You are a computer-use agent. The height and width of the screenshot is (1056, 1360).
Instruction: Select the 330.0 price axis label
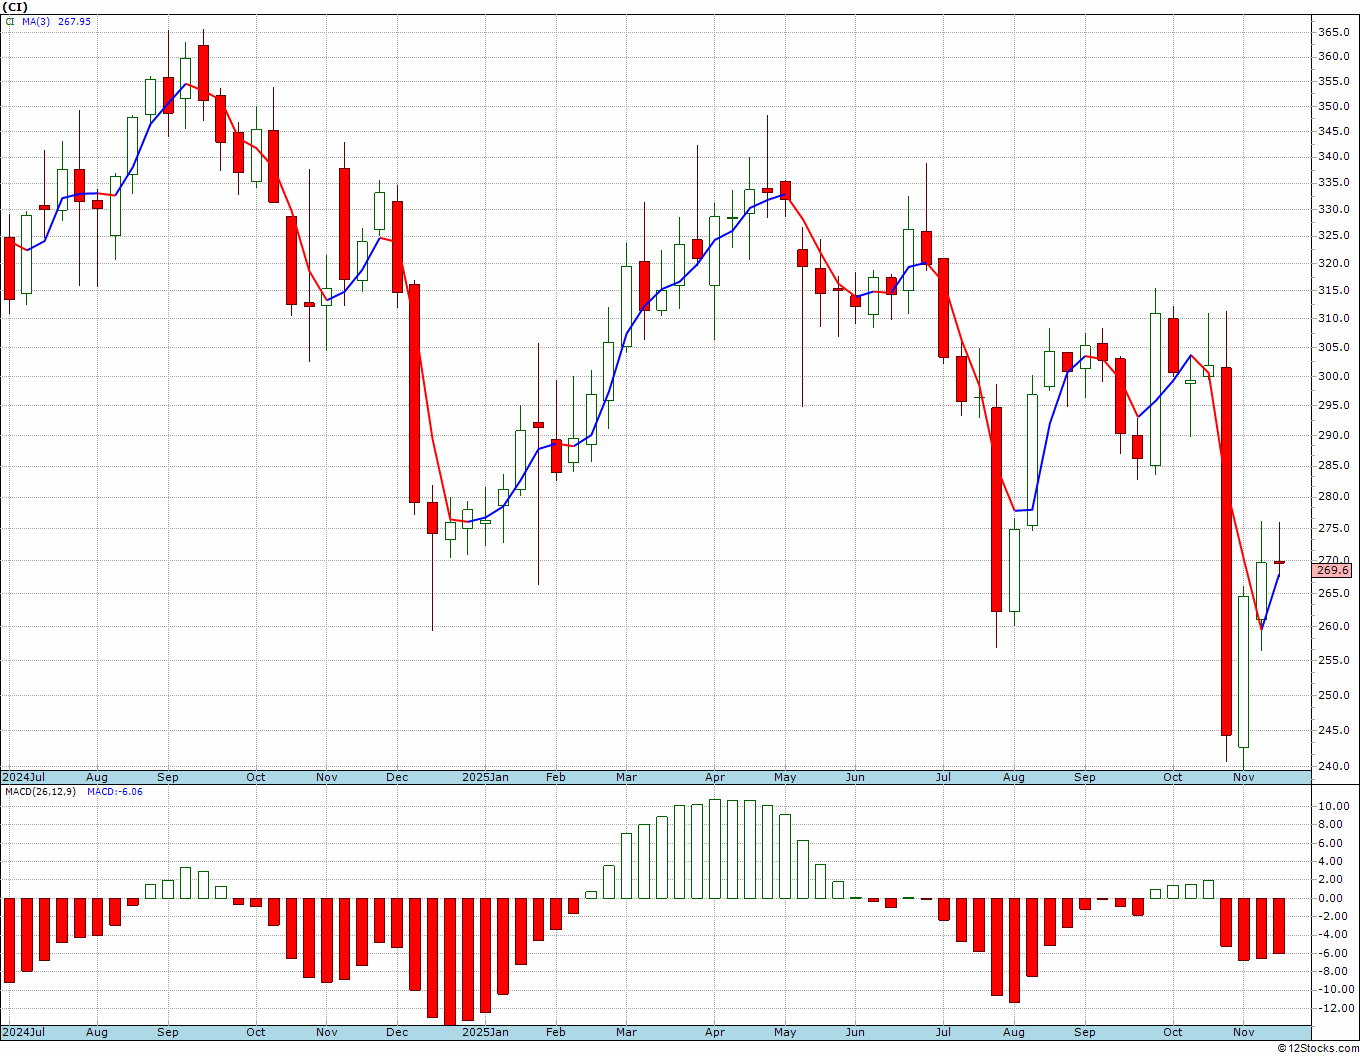1333,209
